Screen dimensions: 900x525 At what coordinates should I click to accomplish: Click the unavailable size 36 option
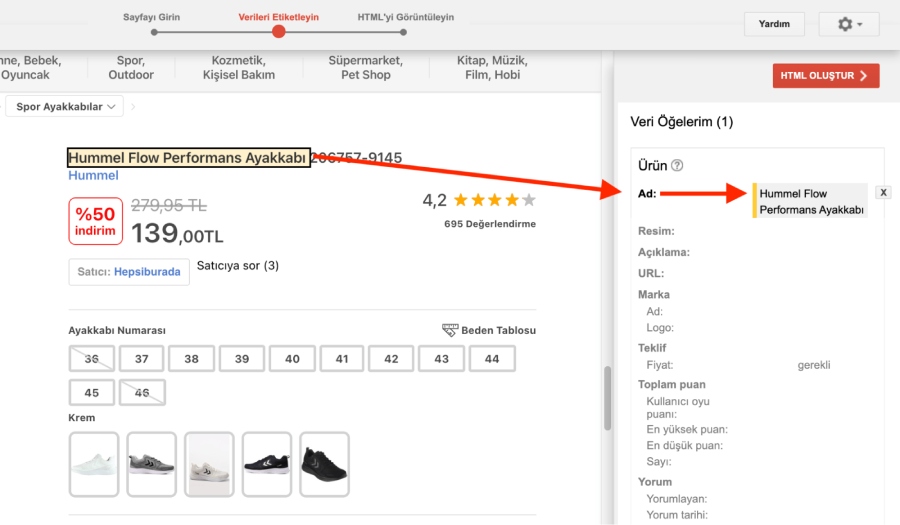91,359
